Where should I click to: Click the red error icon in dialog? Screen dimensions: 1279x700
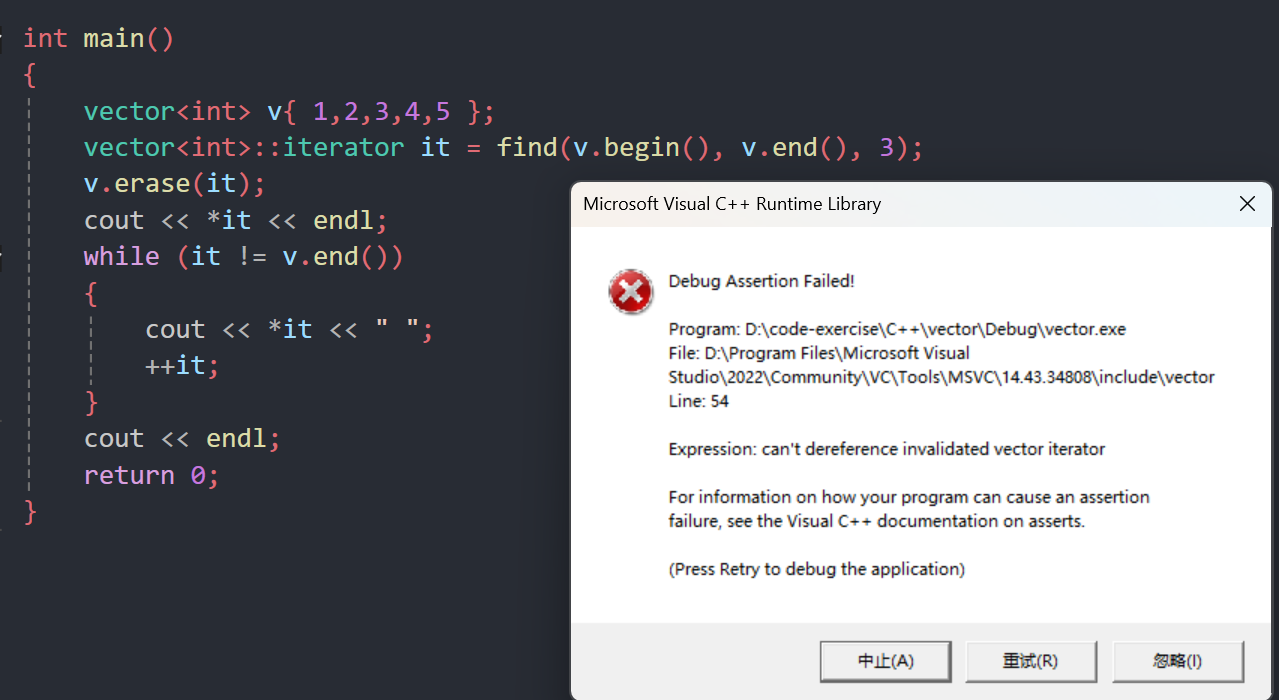(631, 292)
